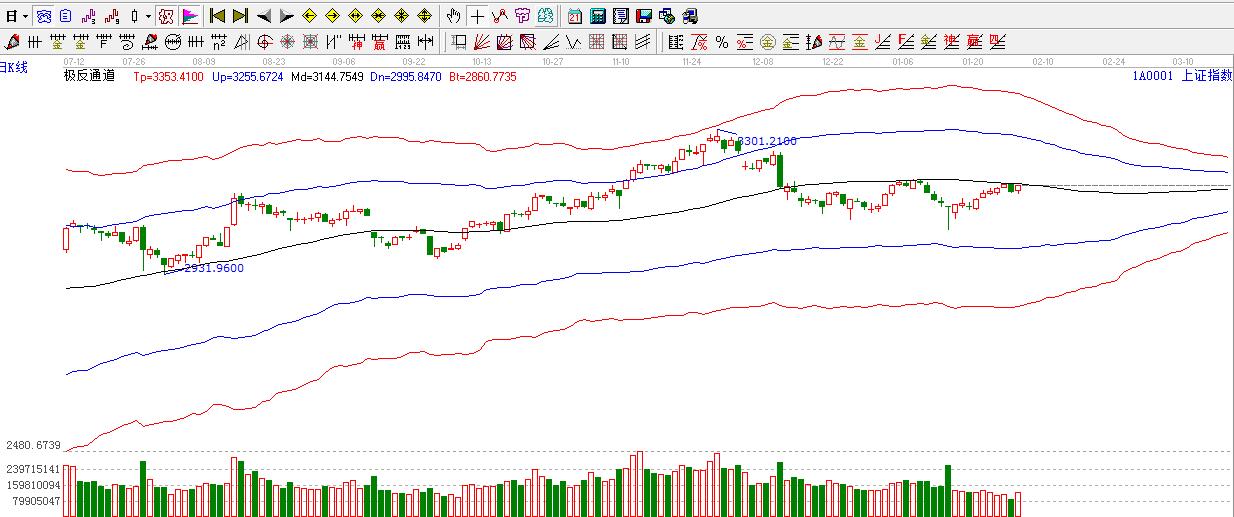The image size is (1234, 517).
Task: Open the calculator icon
Action: tap(598, 16)
